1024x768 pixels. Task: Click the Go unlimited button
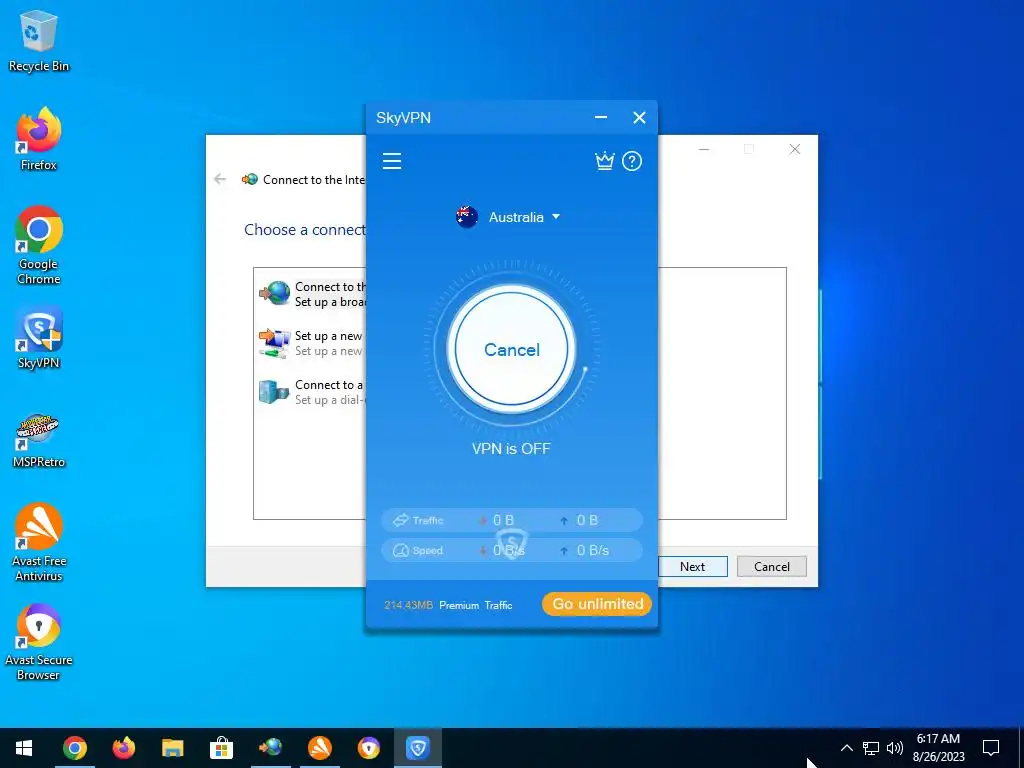(x=597, y=604)
